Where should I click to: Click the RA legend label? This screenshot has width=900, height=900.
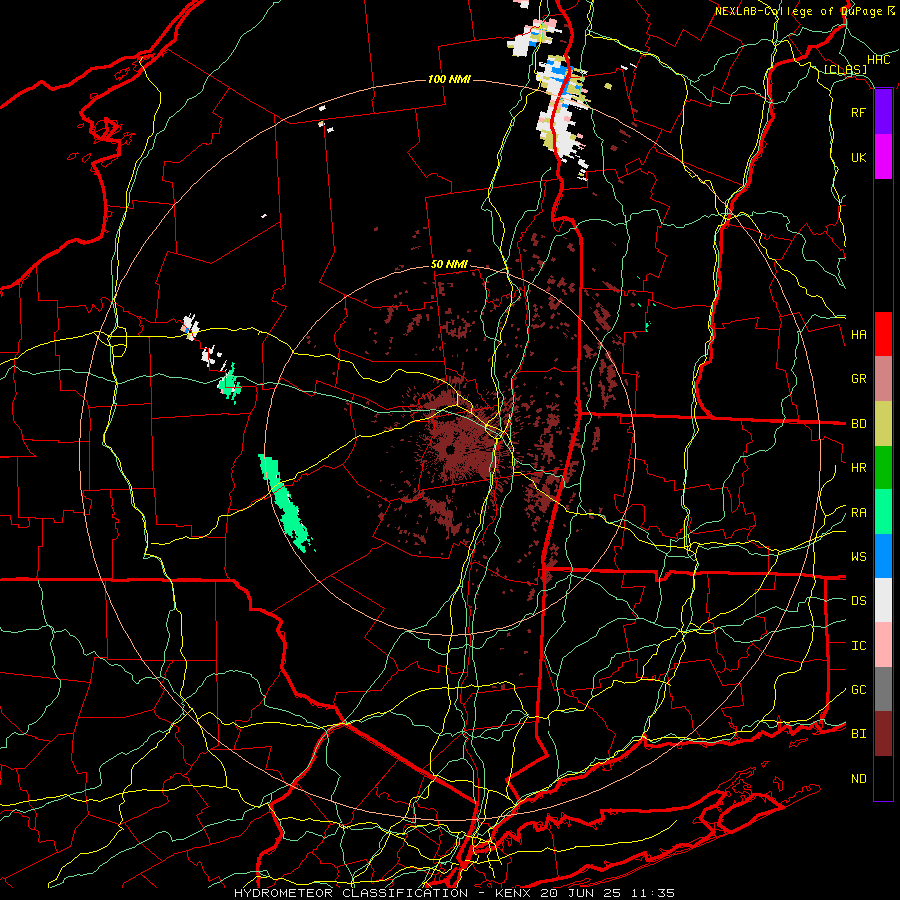click(x=859, y=513)
